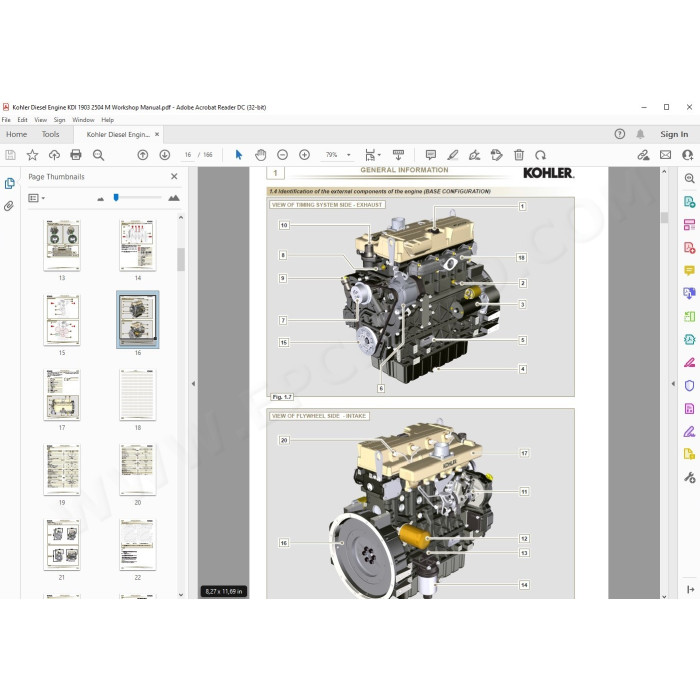
Task: Close the Kohler Diesel Engin... tab
Action: [157, 134]
